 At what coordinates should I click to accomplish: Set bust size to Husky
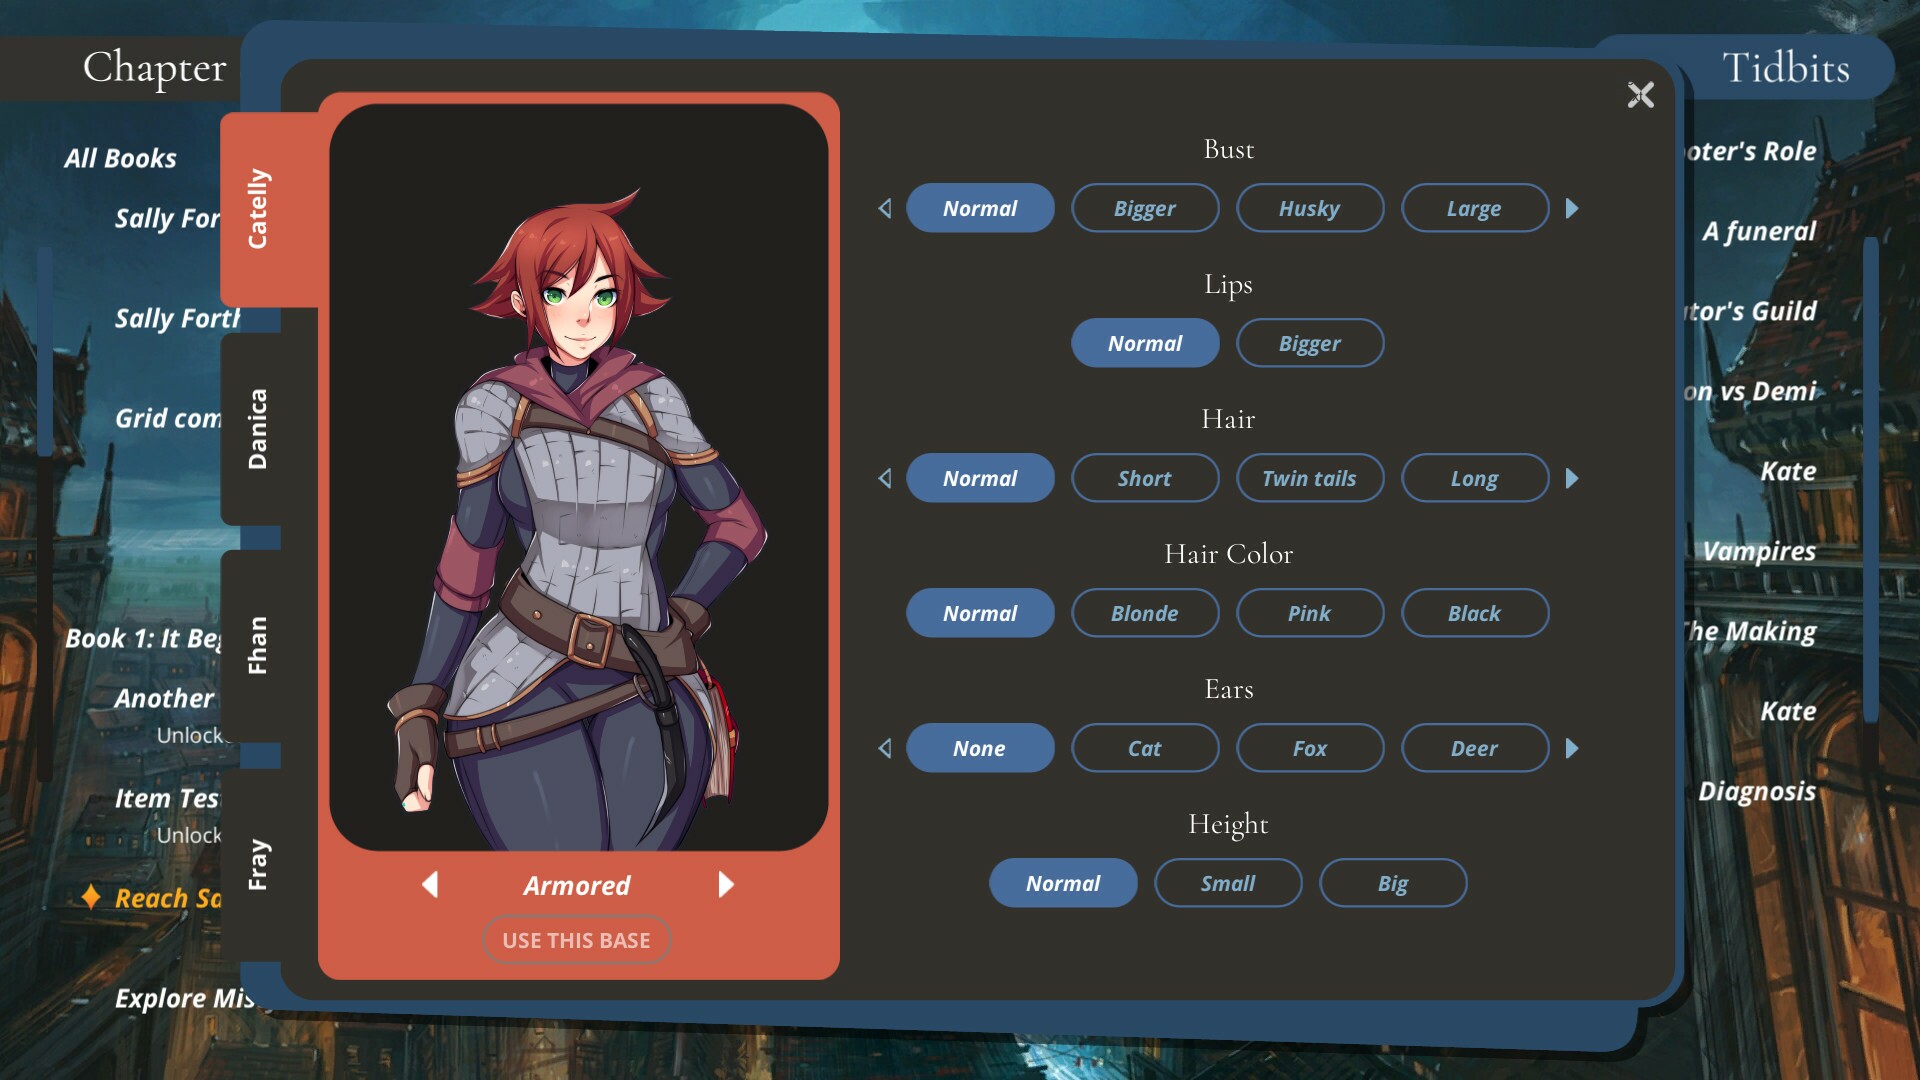1309,209
